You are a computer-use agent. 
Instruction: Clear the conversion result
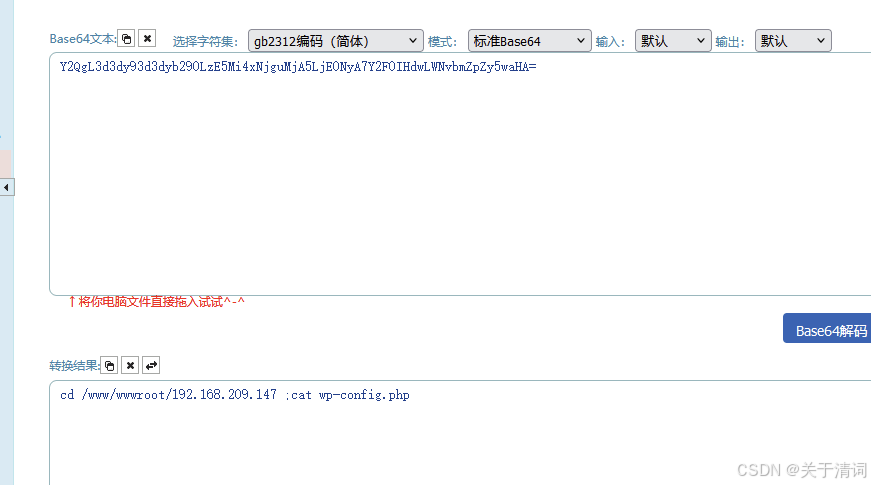point(130,365)
